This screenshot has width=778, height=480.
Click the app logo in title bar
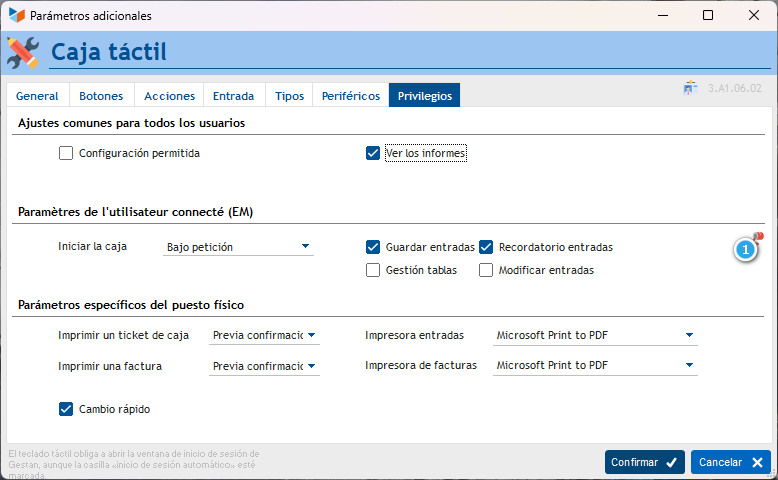pos(17,16)
